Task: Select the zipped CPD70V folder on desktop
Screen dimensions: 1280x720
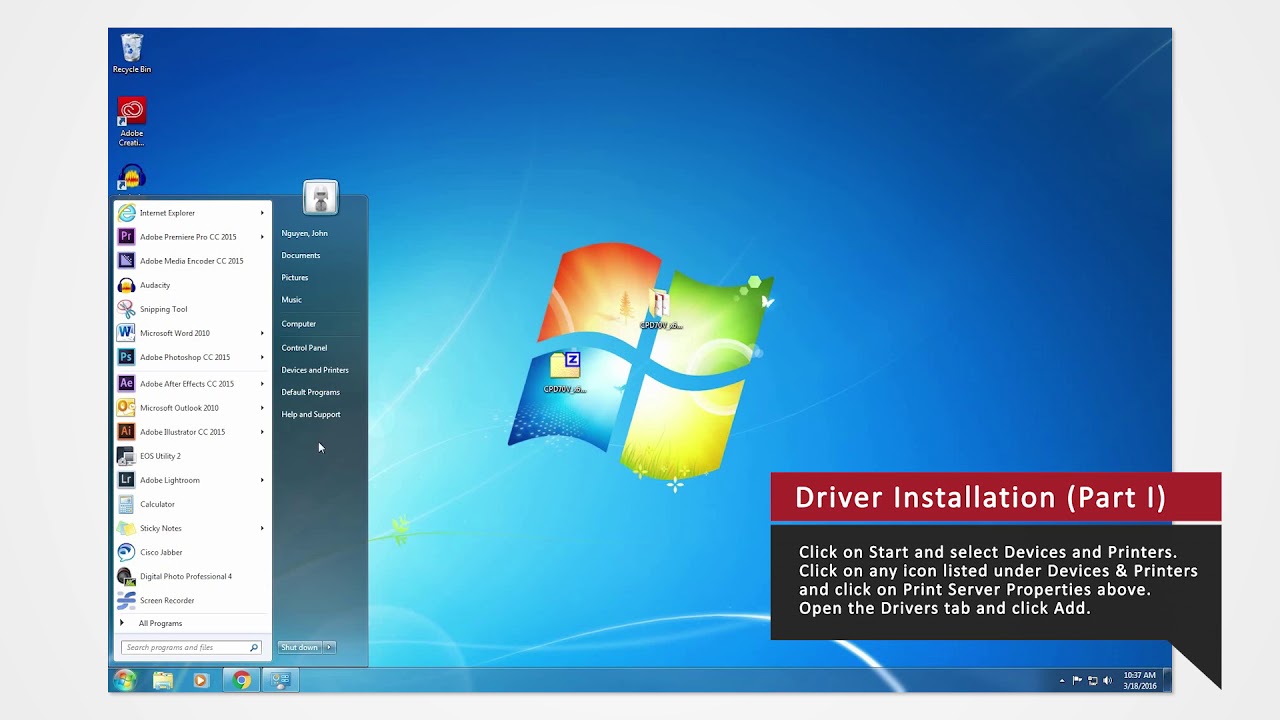Action: 565,372
